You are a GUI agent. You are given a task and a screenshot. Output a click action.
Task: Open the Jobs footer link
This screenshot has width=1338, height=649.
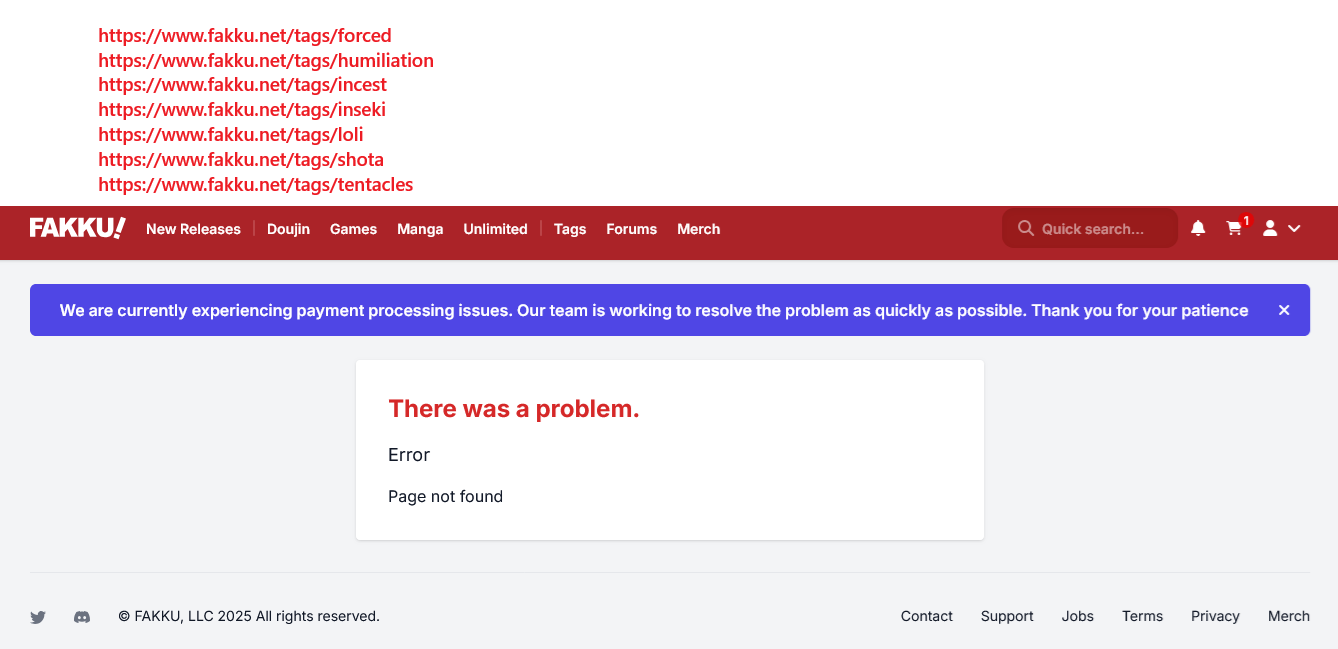[x=1077, y=616]
